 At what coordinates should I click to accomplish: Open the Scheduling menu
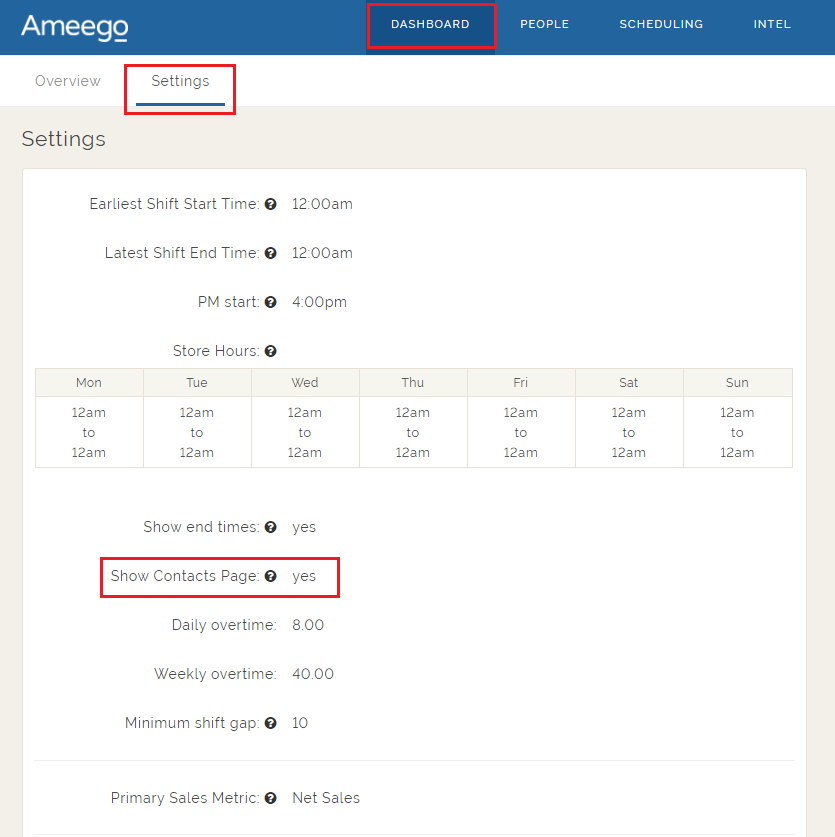tap(661, 25)
